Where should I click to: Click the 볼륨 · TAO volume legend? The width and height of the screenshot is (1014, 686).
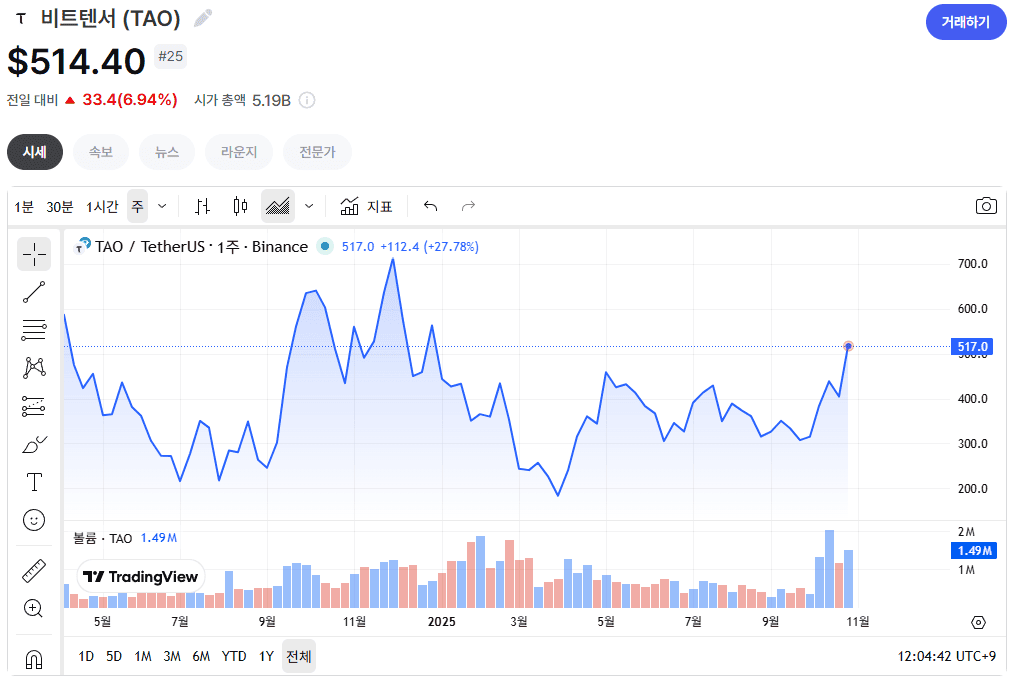point(103,538)
